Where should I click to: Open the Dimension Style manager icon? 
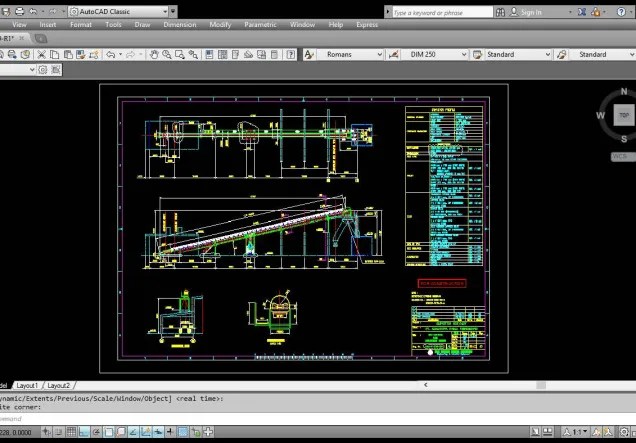(393, 54)
